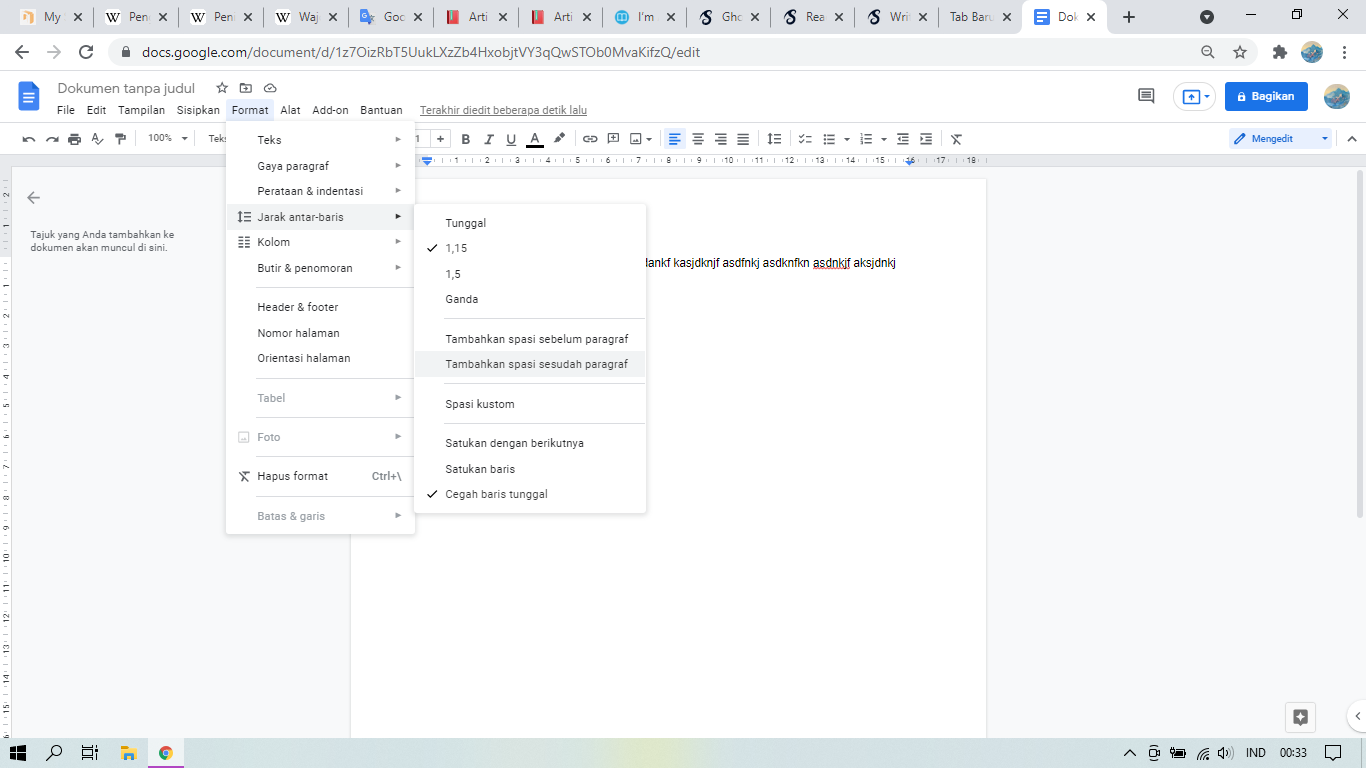Image resolution: width=1366 pixels, height=768 pixels.
Task: Choose Tambahkan spasi sesudah paragraf
Action: 536,364
